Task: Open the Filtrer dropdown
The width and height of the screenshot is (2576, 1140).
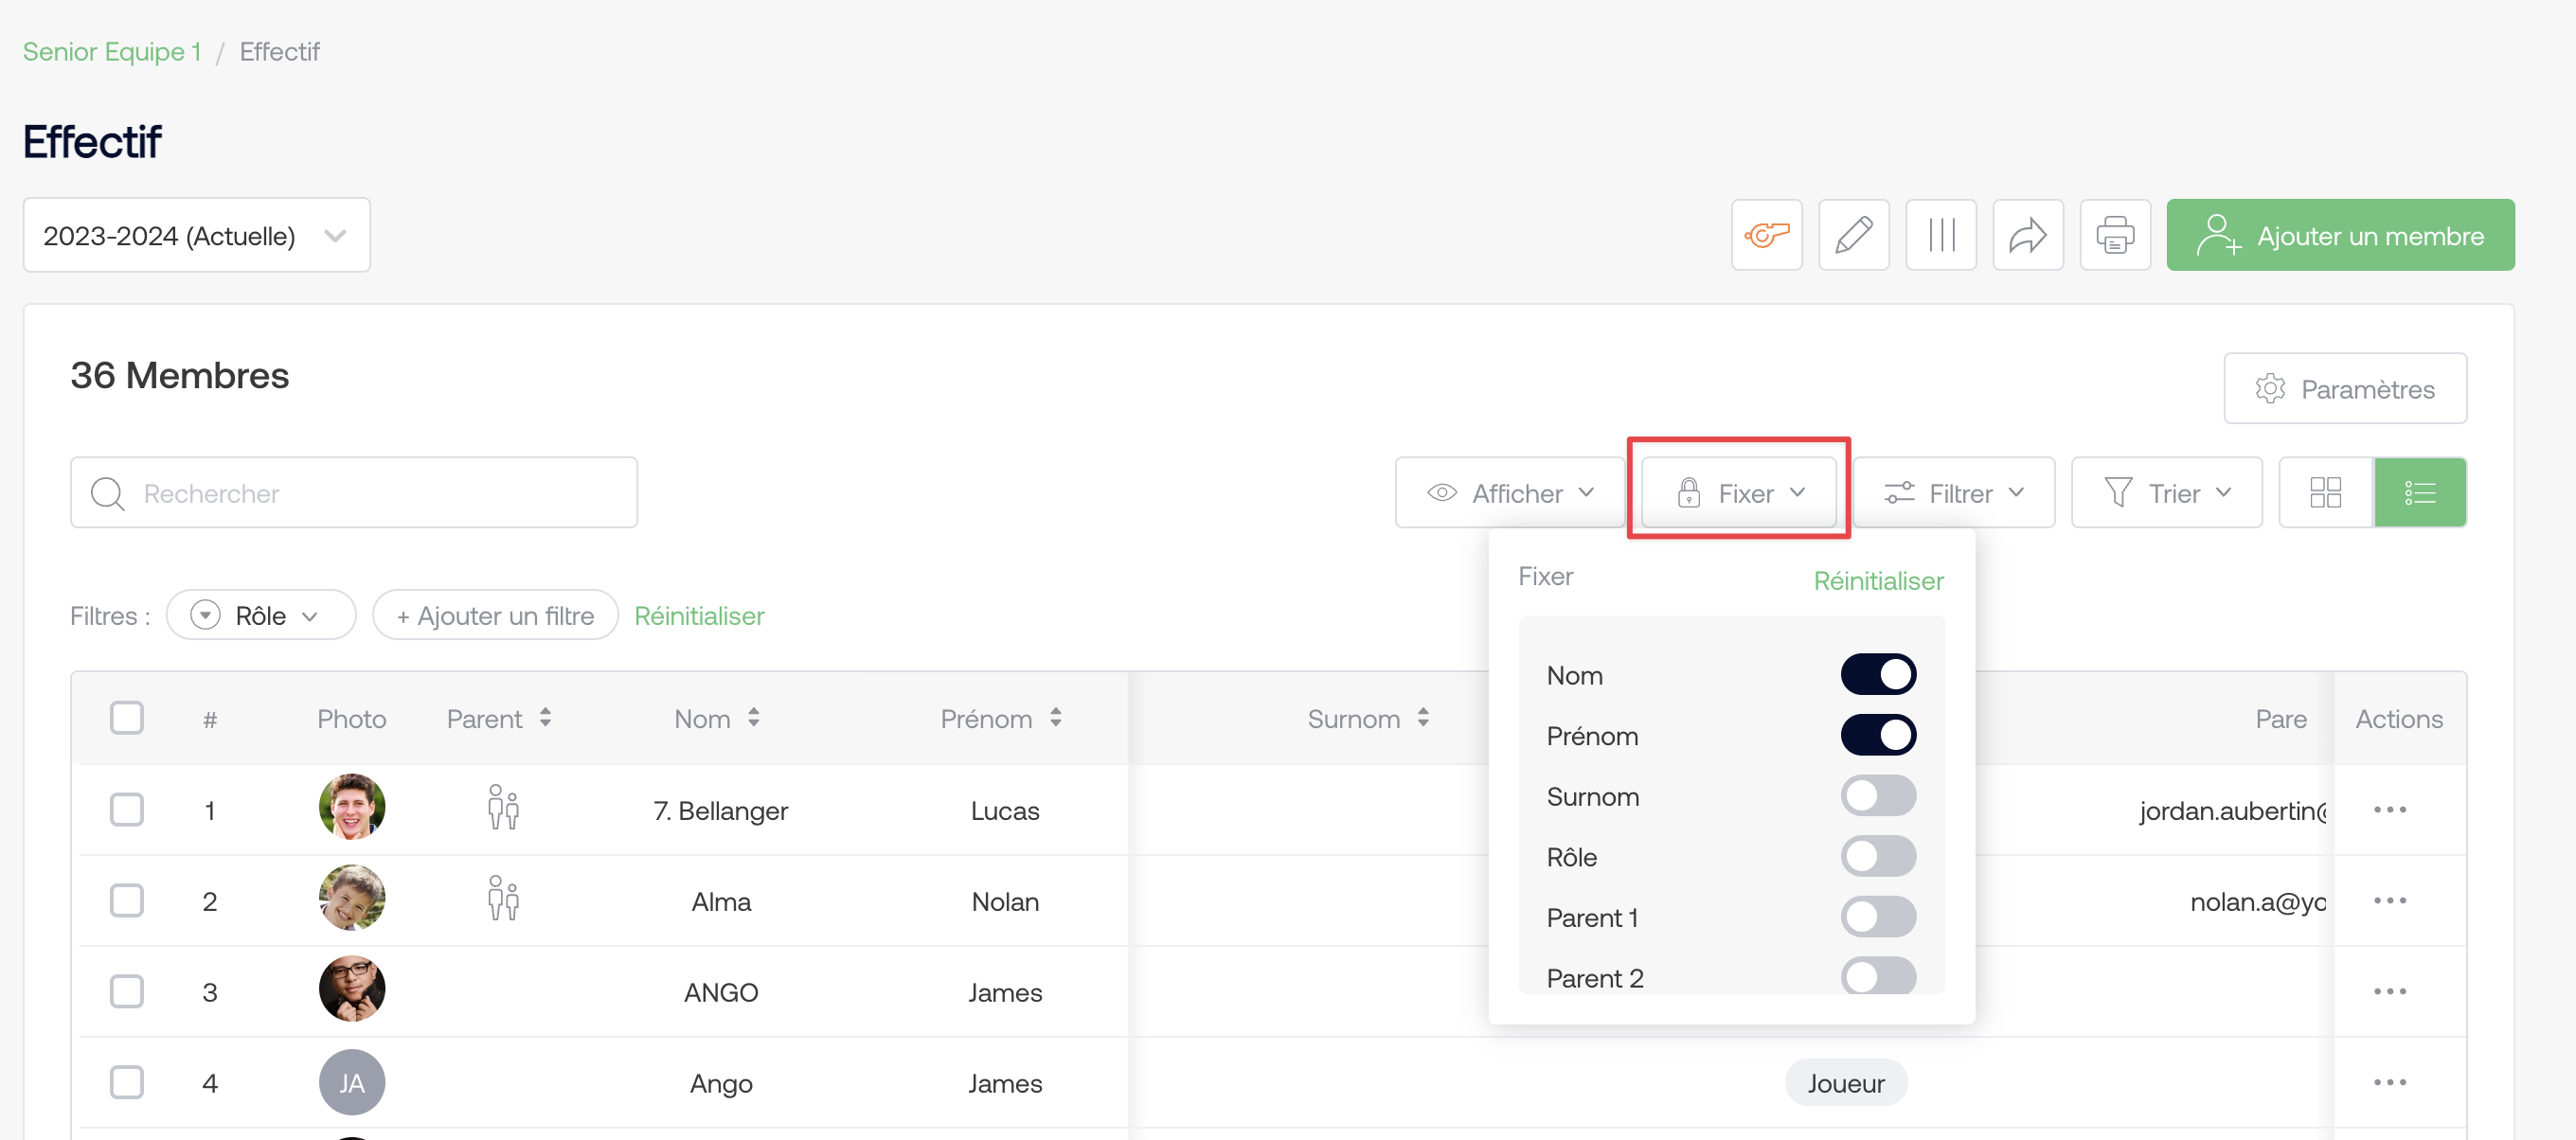Action: 1953,493
